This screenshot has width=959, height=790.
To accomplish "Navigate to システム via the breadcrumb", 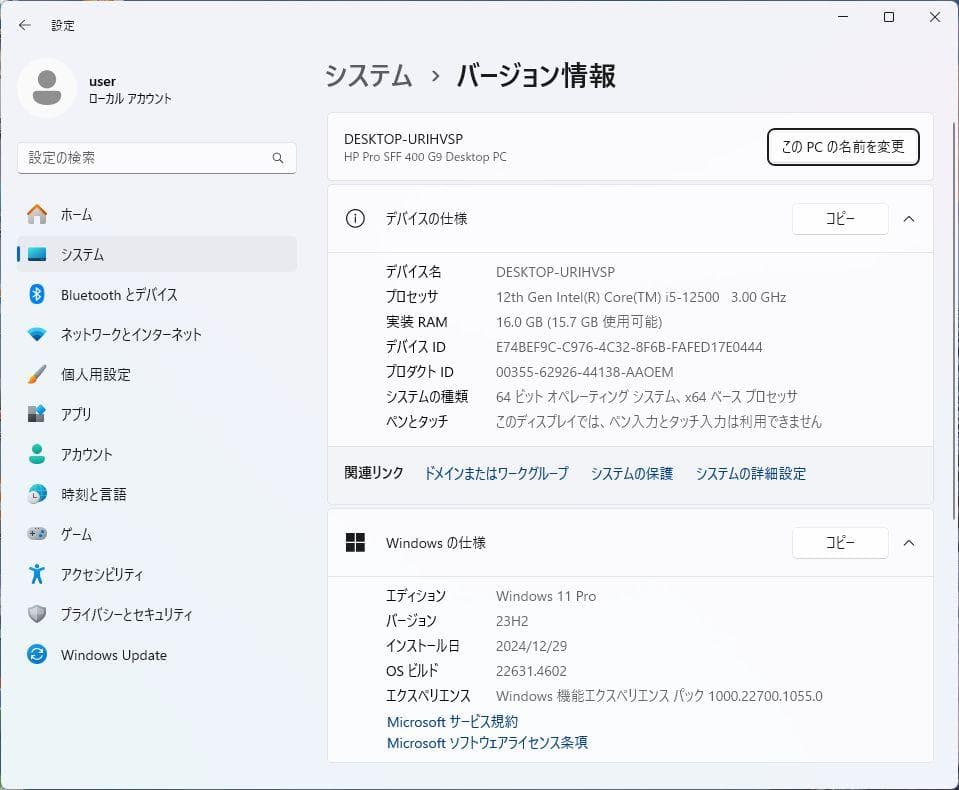I will point(367,76).
